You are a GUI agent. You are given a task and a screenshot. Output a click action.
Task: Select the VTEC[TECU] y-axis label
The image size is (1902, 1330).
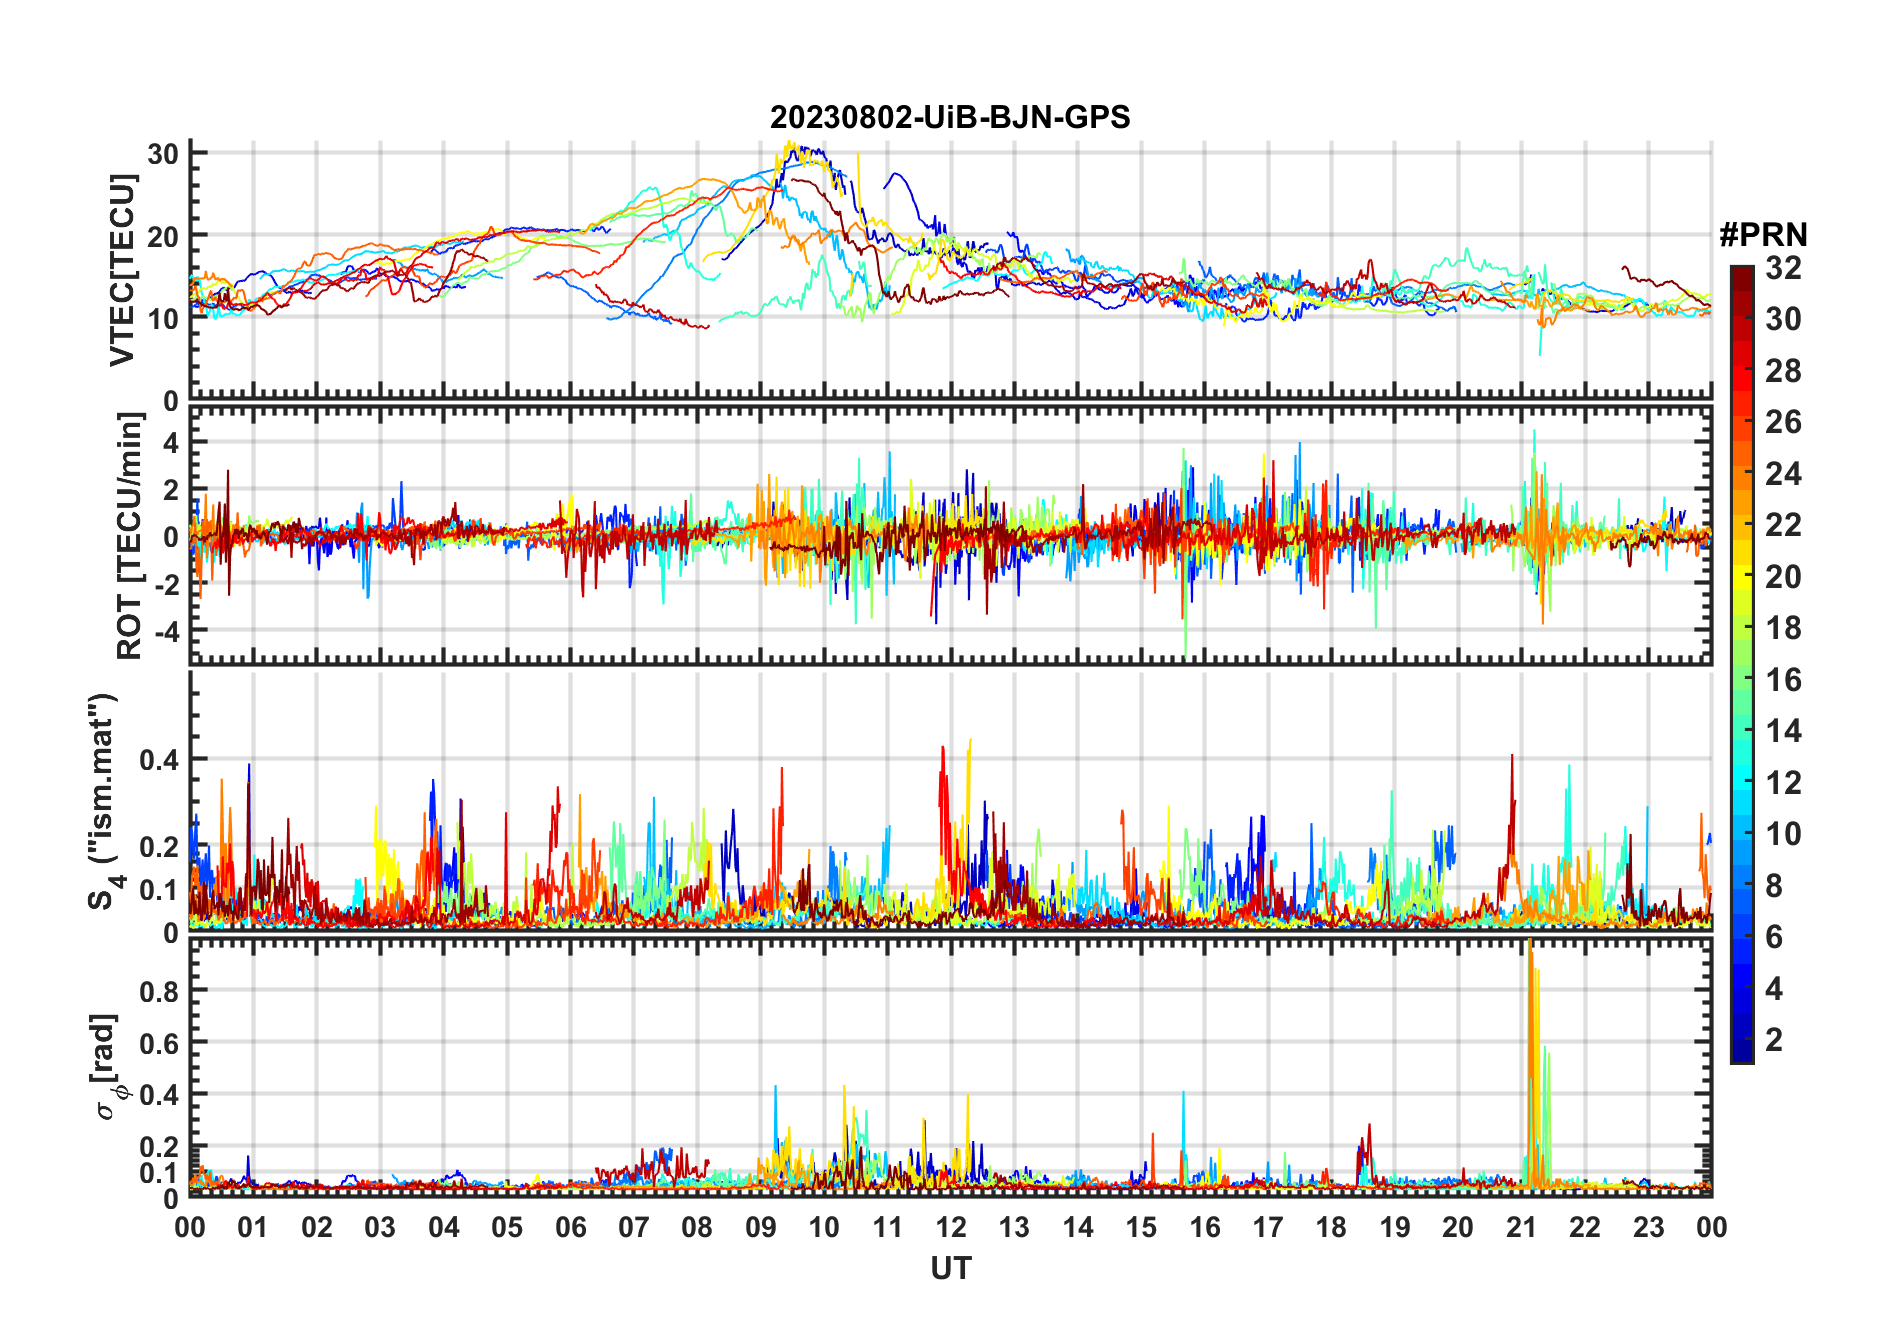click(122, 270)
